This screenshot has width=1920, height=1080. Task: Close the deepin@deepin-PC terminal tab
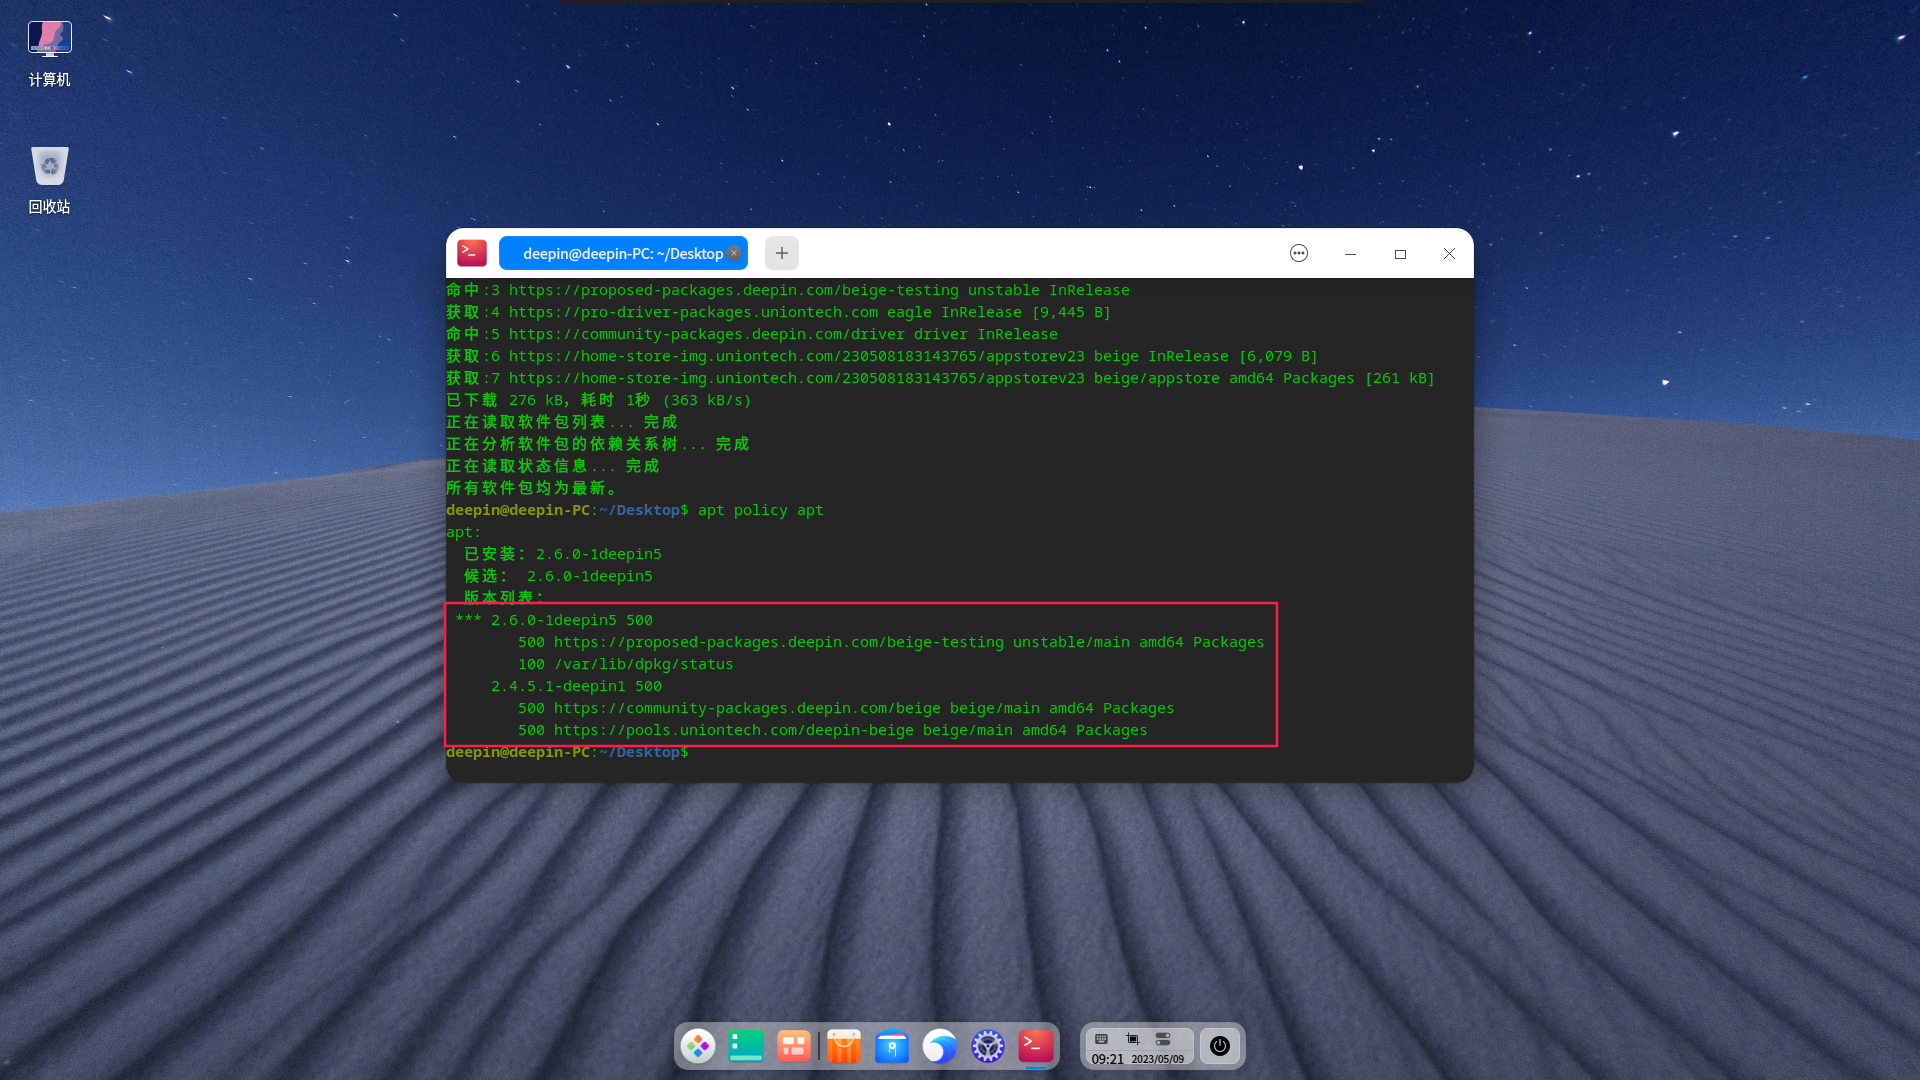(734, 253)
